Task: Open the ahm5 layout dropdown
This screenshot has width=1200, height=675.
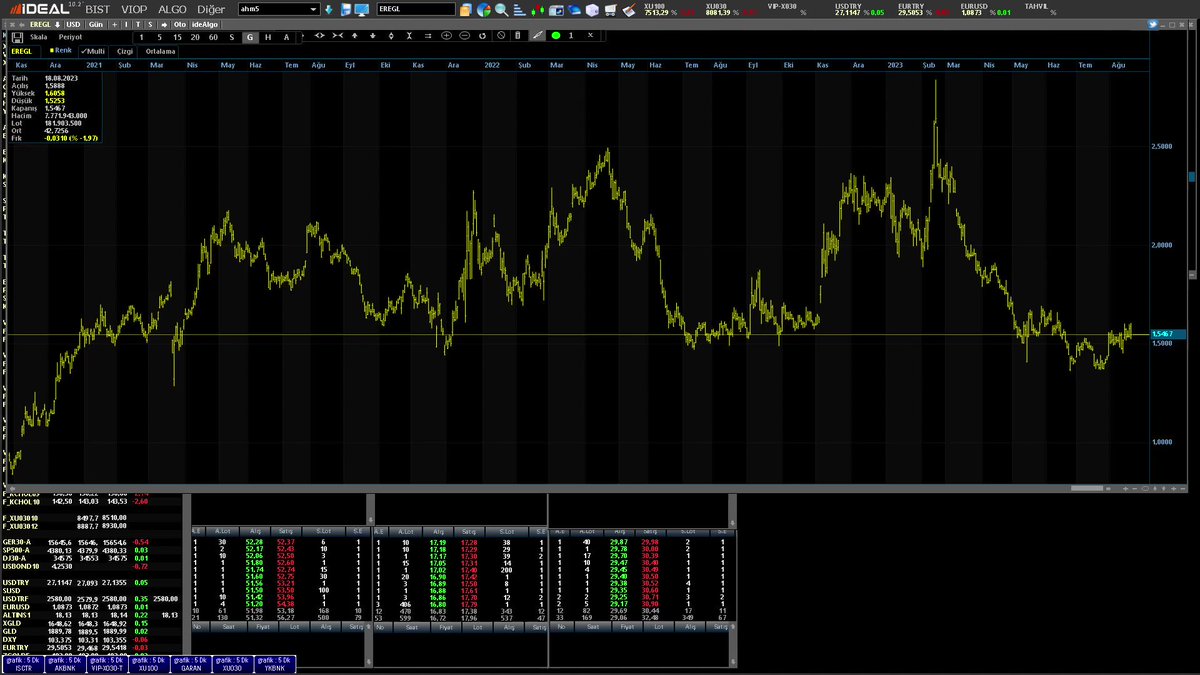Action: [279, 9]
